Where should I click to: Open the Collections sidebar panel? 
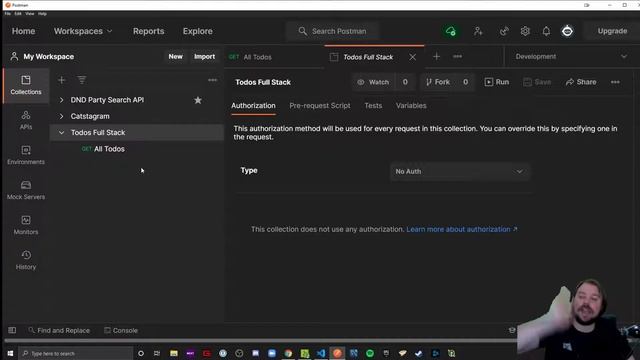26,85
